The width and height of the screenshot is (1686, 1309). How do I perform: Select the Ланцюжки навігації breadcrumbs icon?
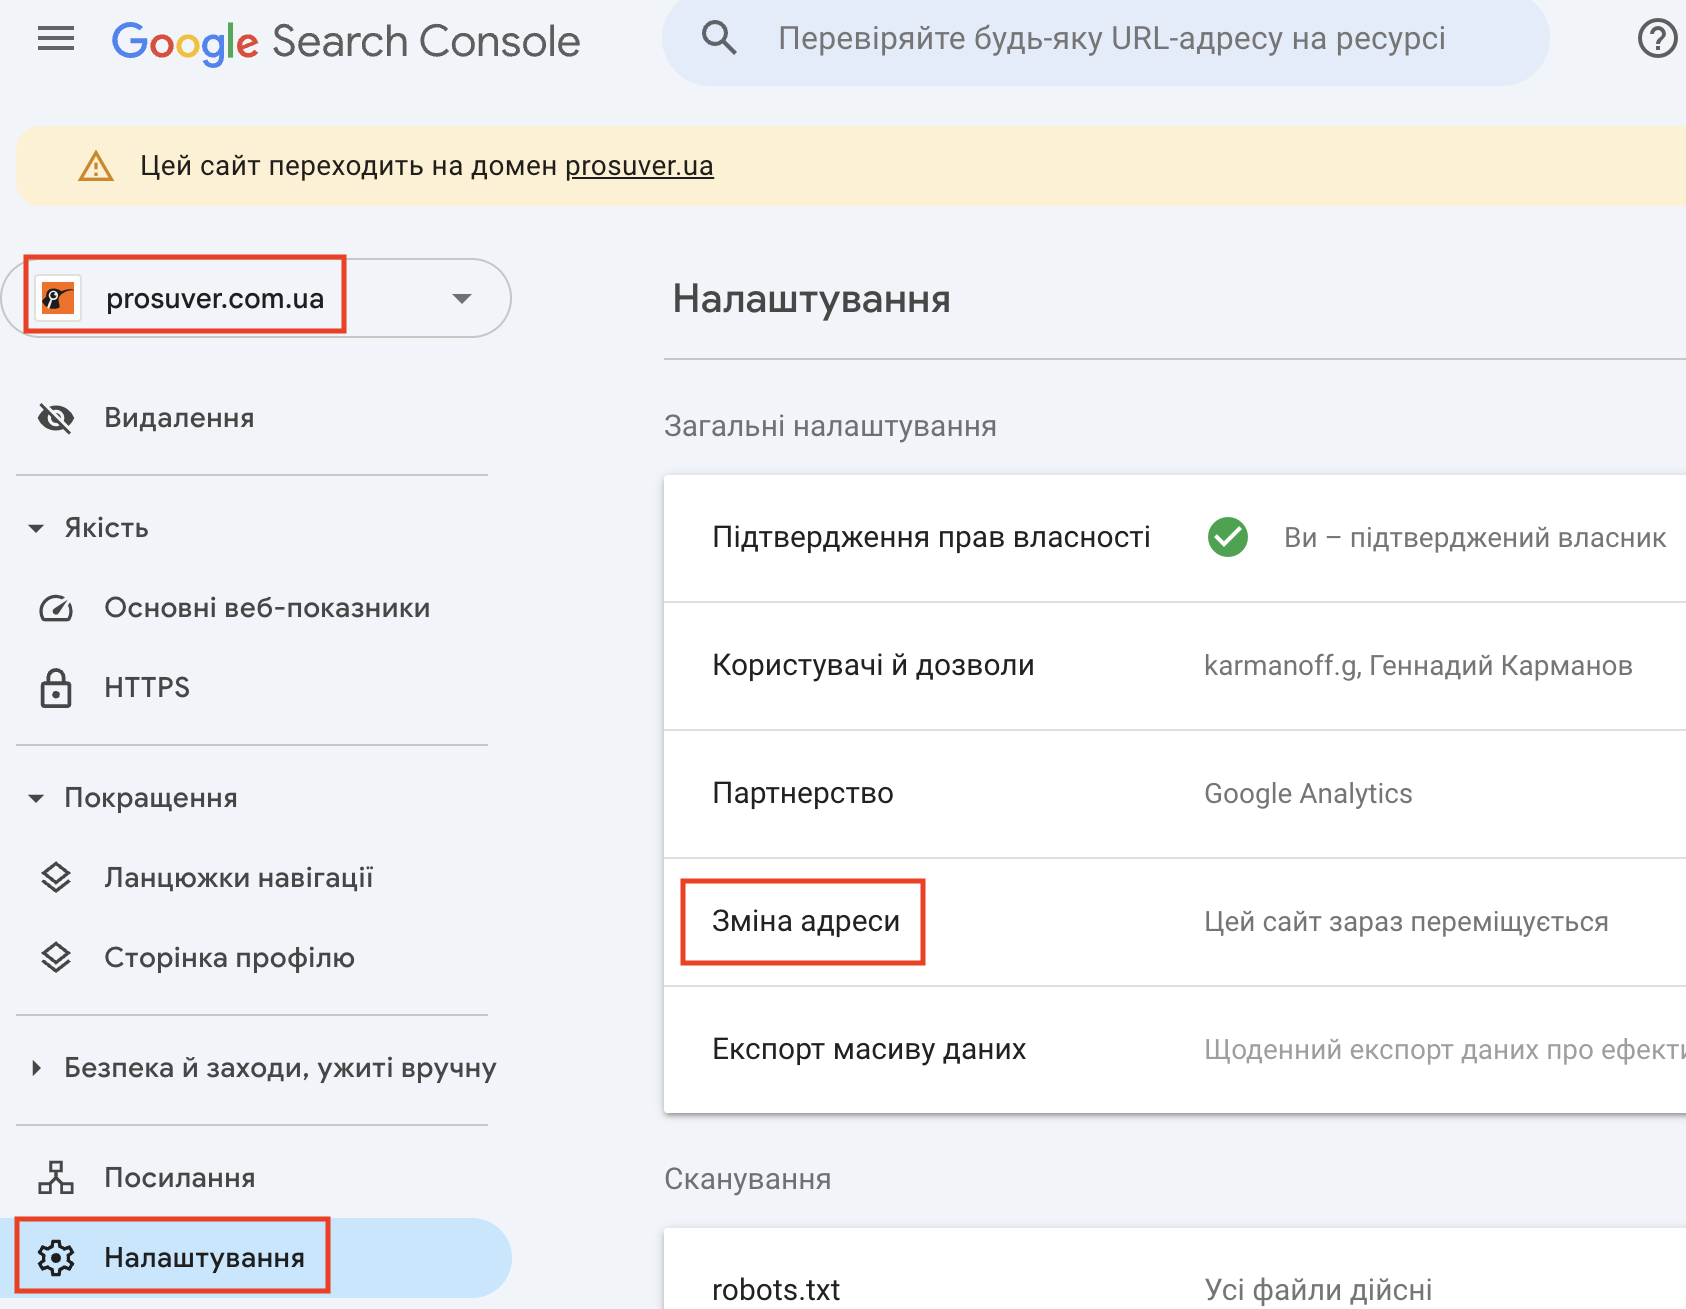click(55, 877)
